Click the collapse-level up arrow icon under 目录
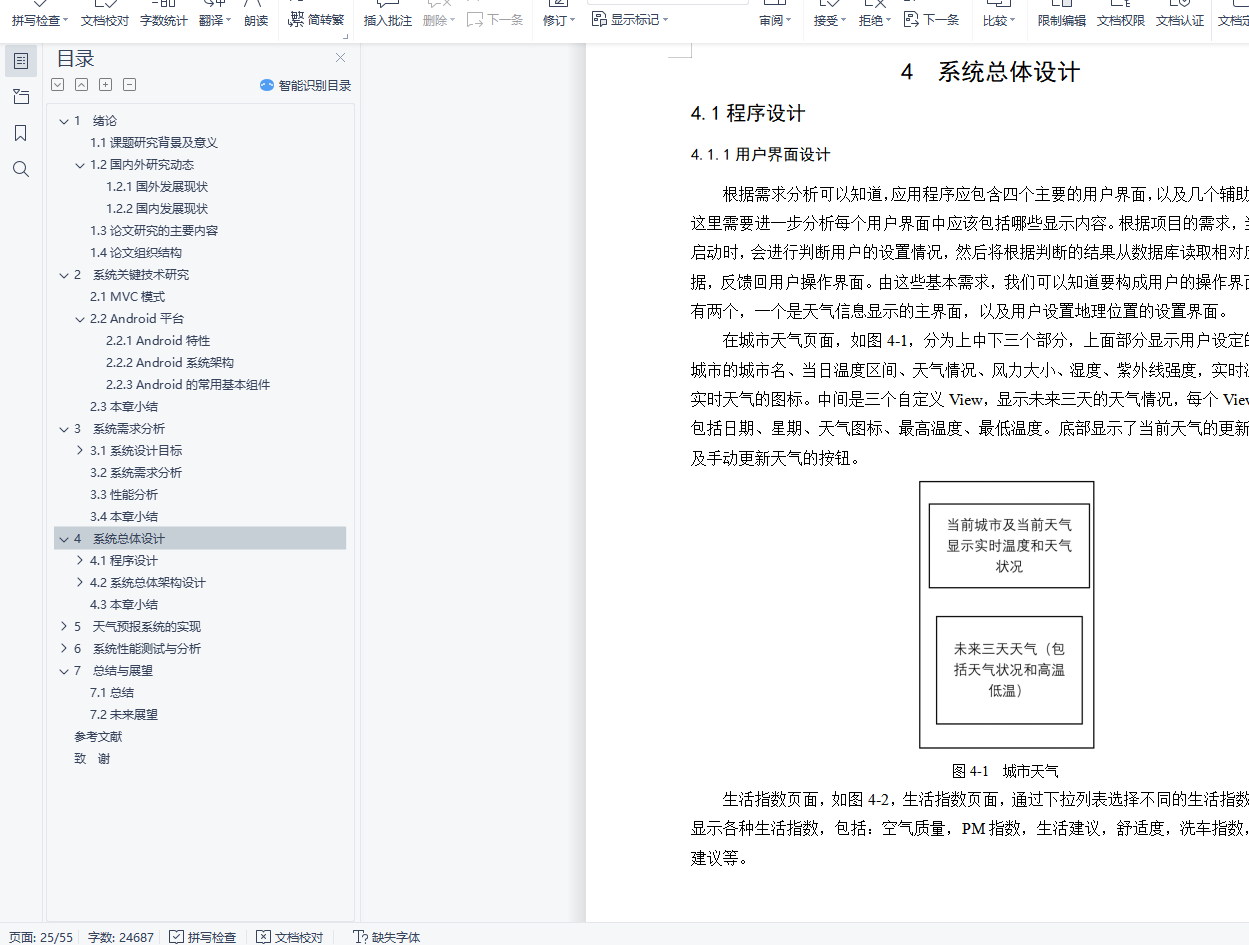This screenshot has height=945, width=1249. coord(82,85)
